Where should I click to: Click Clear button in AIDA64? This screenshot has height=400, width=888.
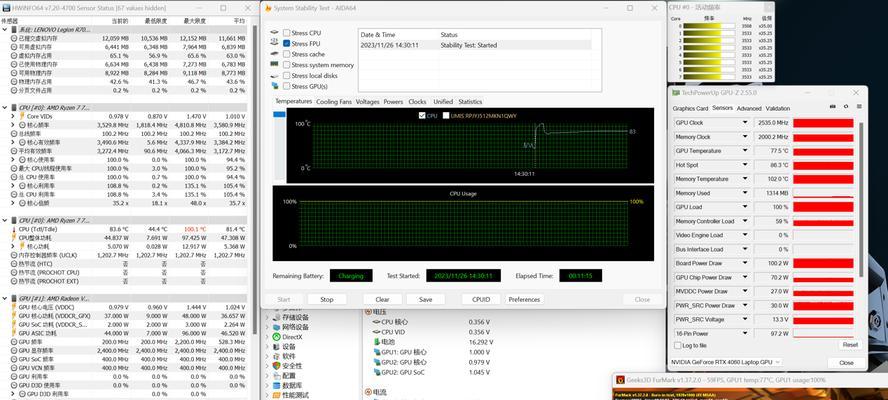coord(382,299)
